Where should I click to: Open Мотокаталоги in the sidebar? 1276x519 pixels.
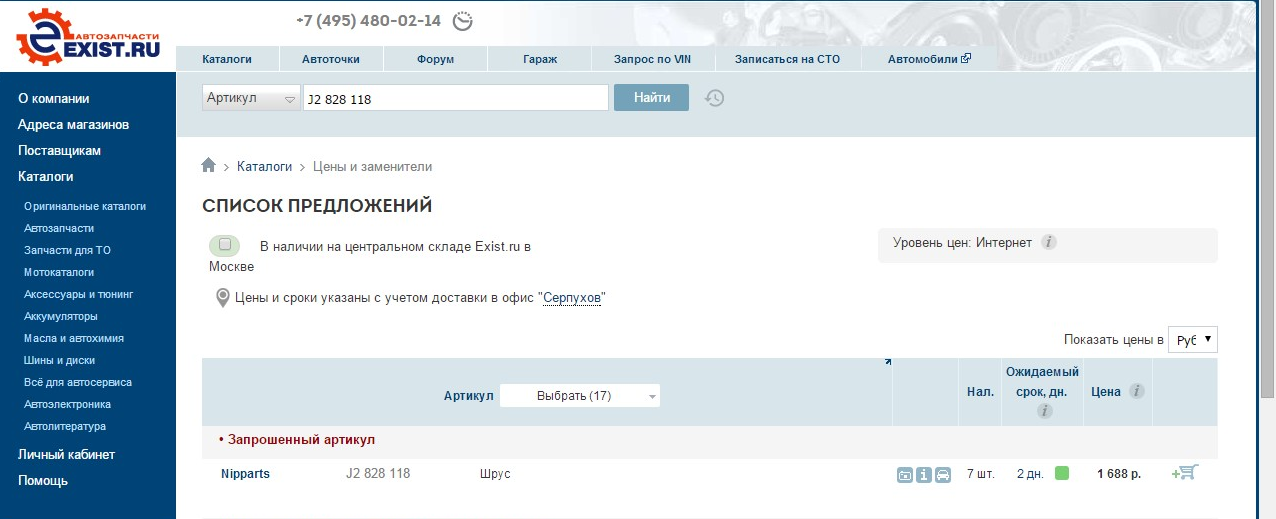tap(59, 272)
